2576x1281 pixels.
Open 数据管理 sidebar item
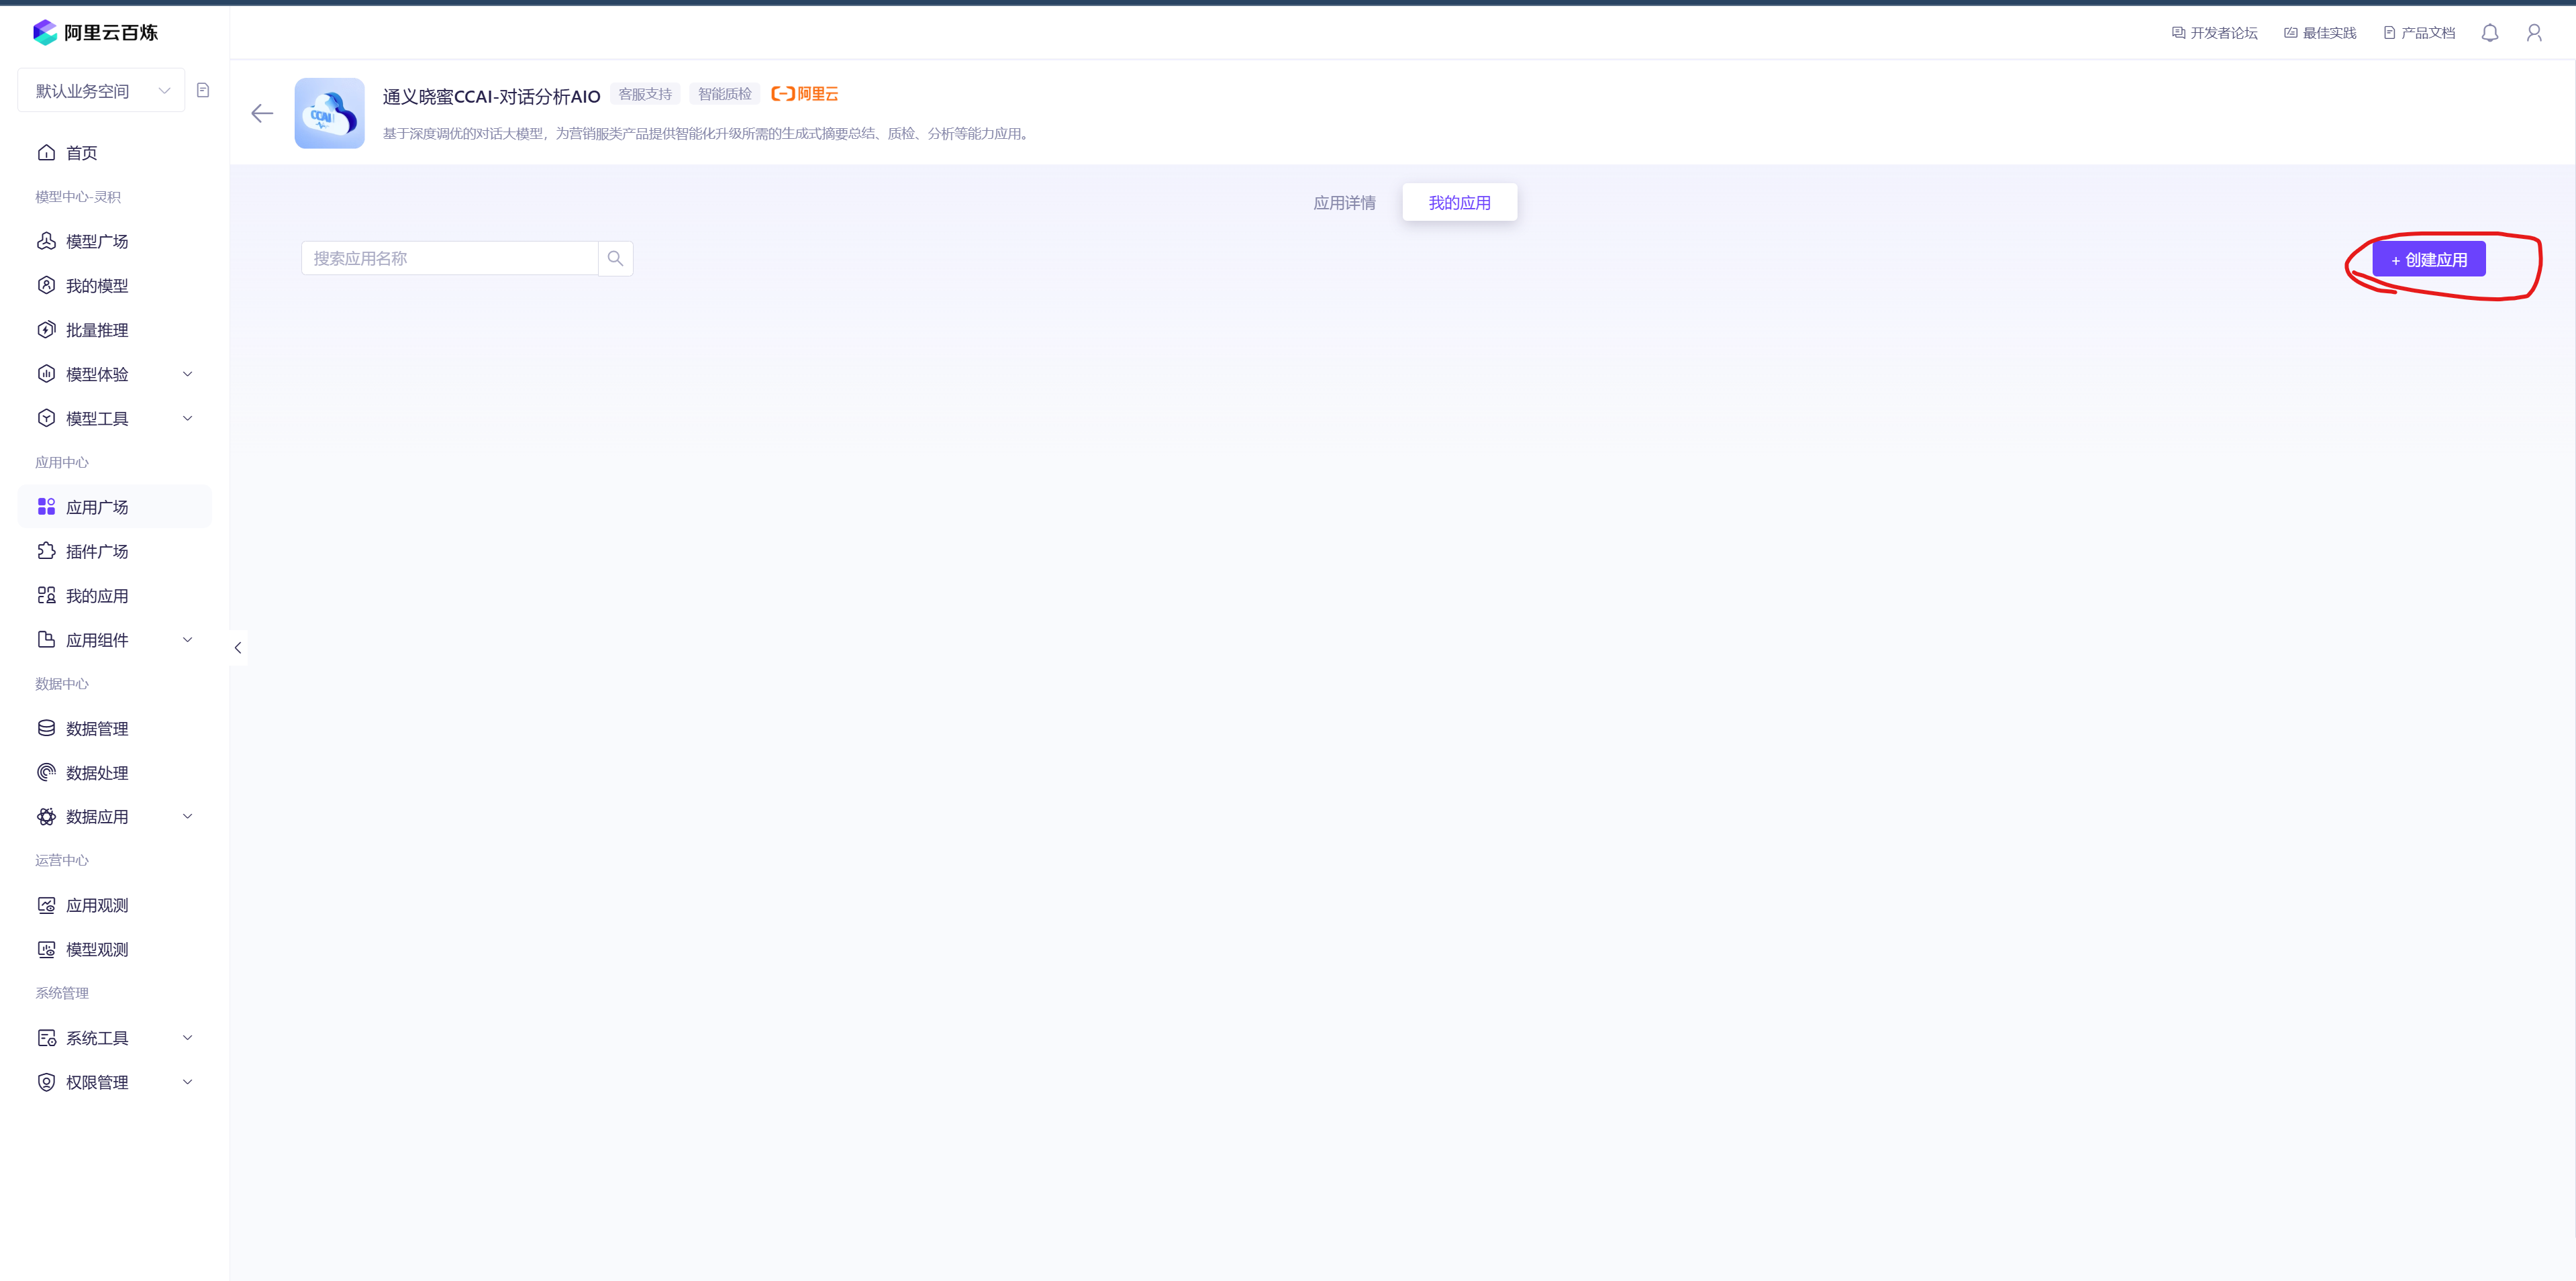point(96,728)
